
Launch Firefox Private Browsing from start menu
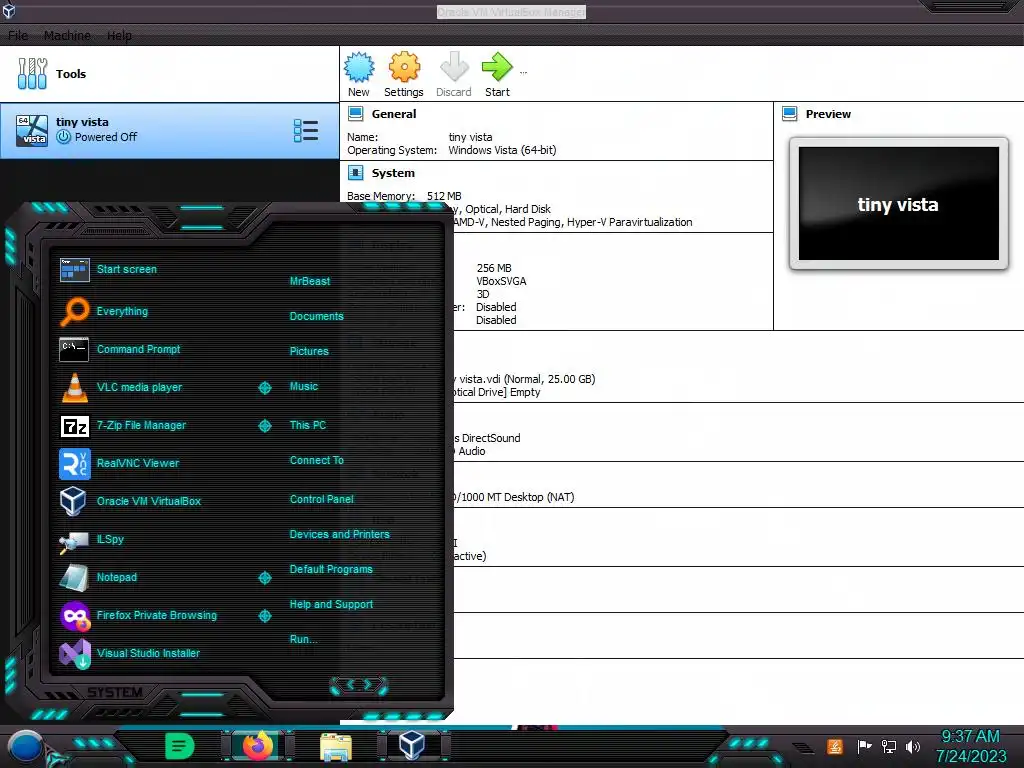click(x=138, y=615)
